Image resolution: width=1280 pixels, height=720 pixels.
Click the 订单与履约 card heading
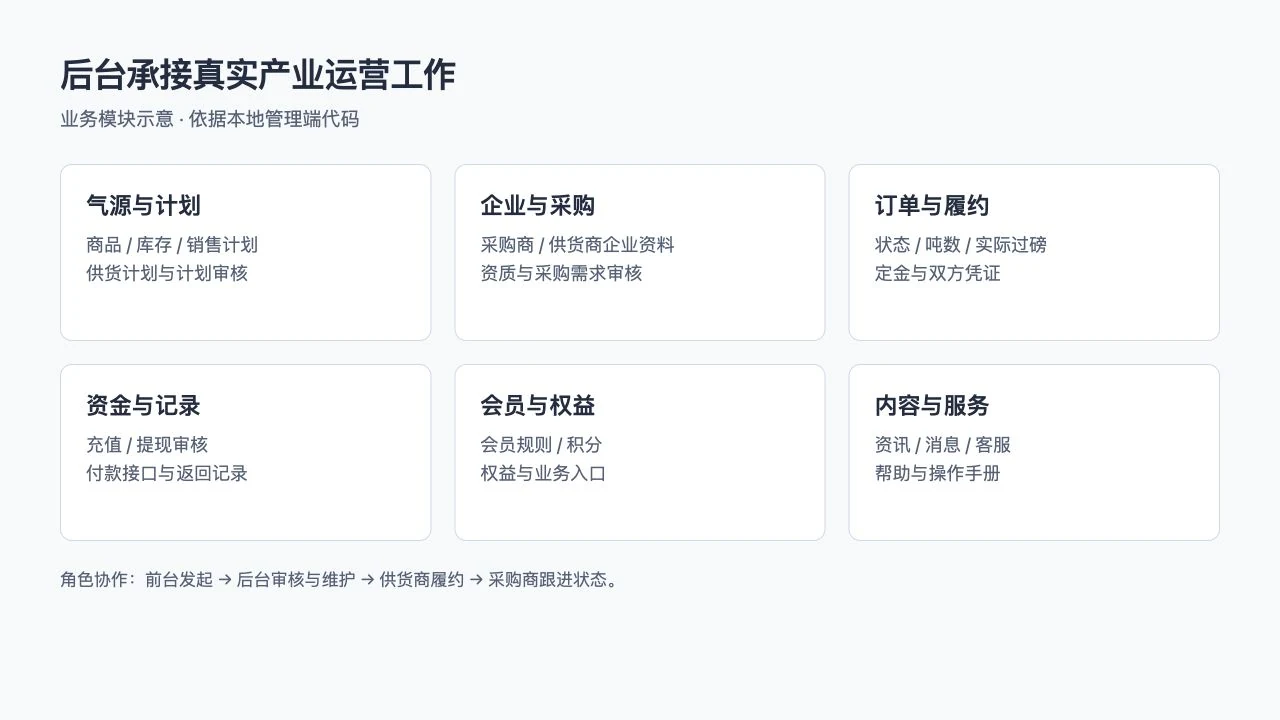pos(931,206)
